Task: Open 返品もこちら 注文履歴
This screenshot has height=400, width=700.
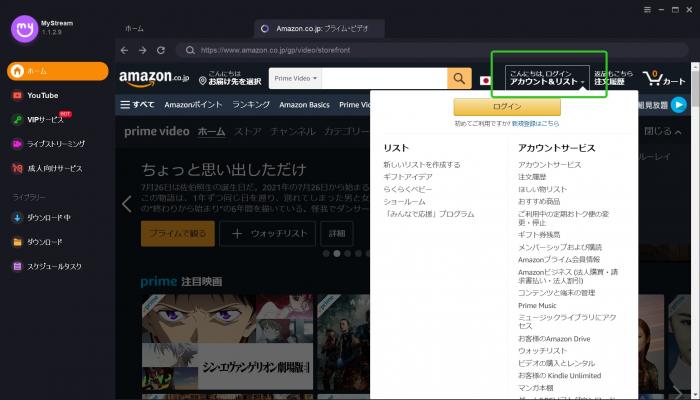Action: point(613,78)
